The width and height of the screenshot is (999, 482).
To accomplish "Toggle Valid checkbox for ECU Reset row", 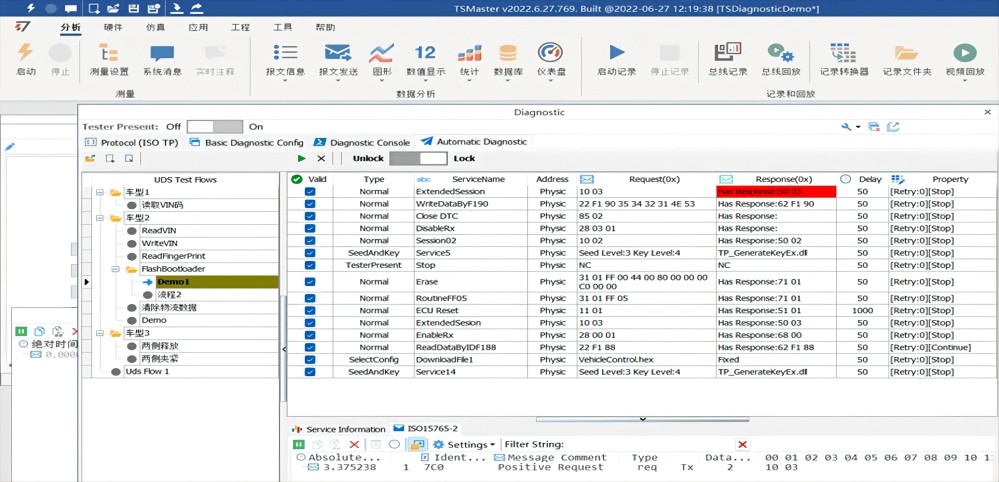I will point(310,310).
